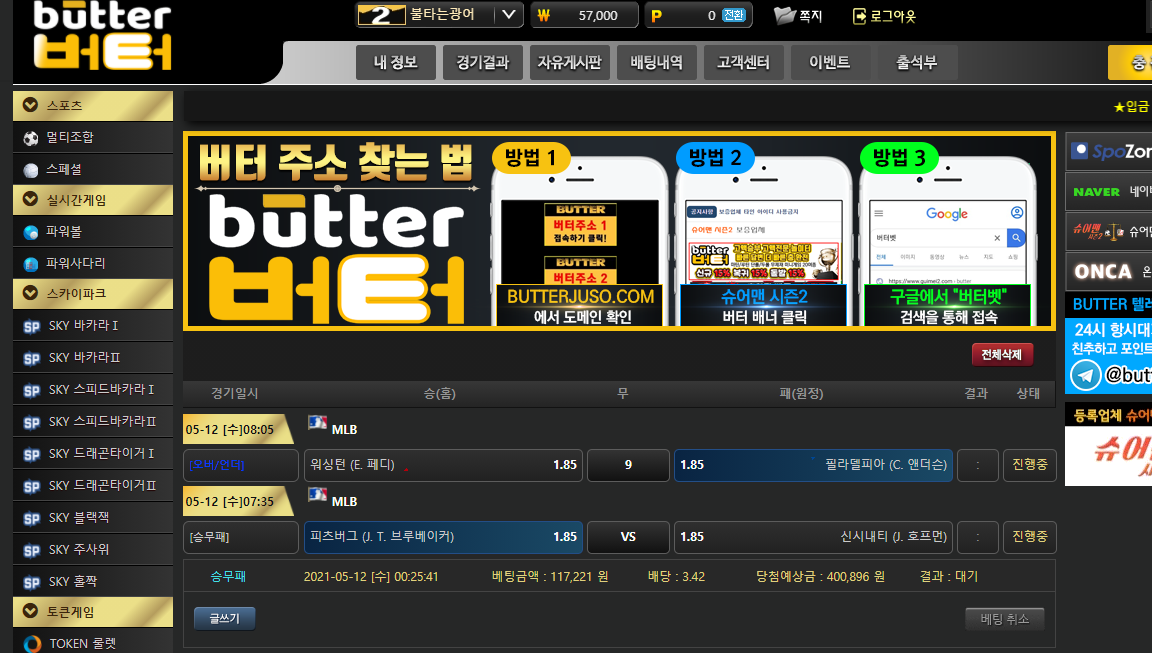This screenshot has height=653, width=1152.
Task: Click the 파워볼 globe icon
Action: coord(31,232)
